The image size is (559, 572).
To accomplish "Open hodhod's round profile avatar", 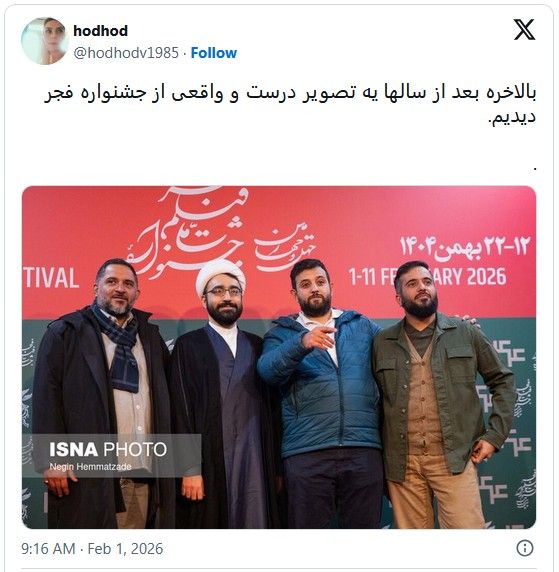I will point(45,41).
